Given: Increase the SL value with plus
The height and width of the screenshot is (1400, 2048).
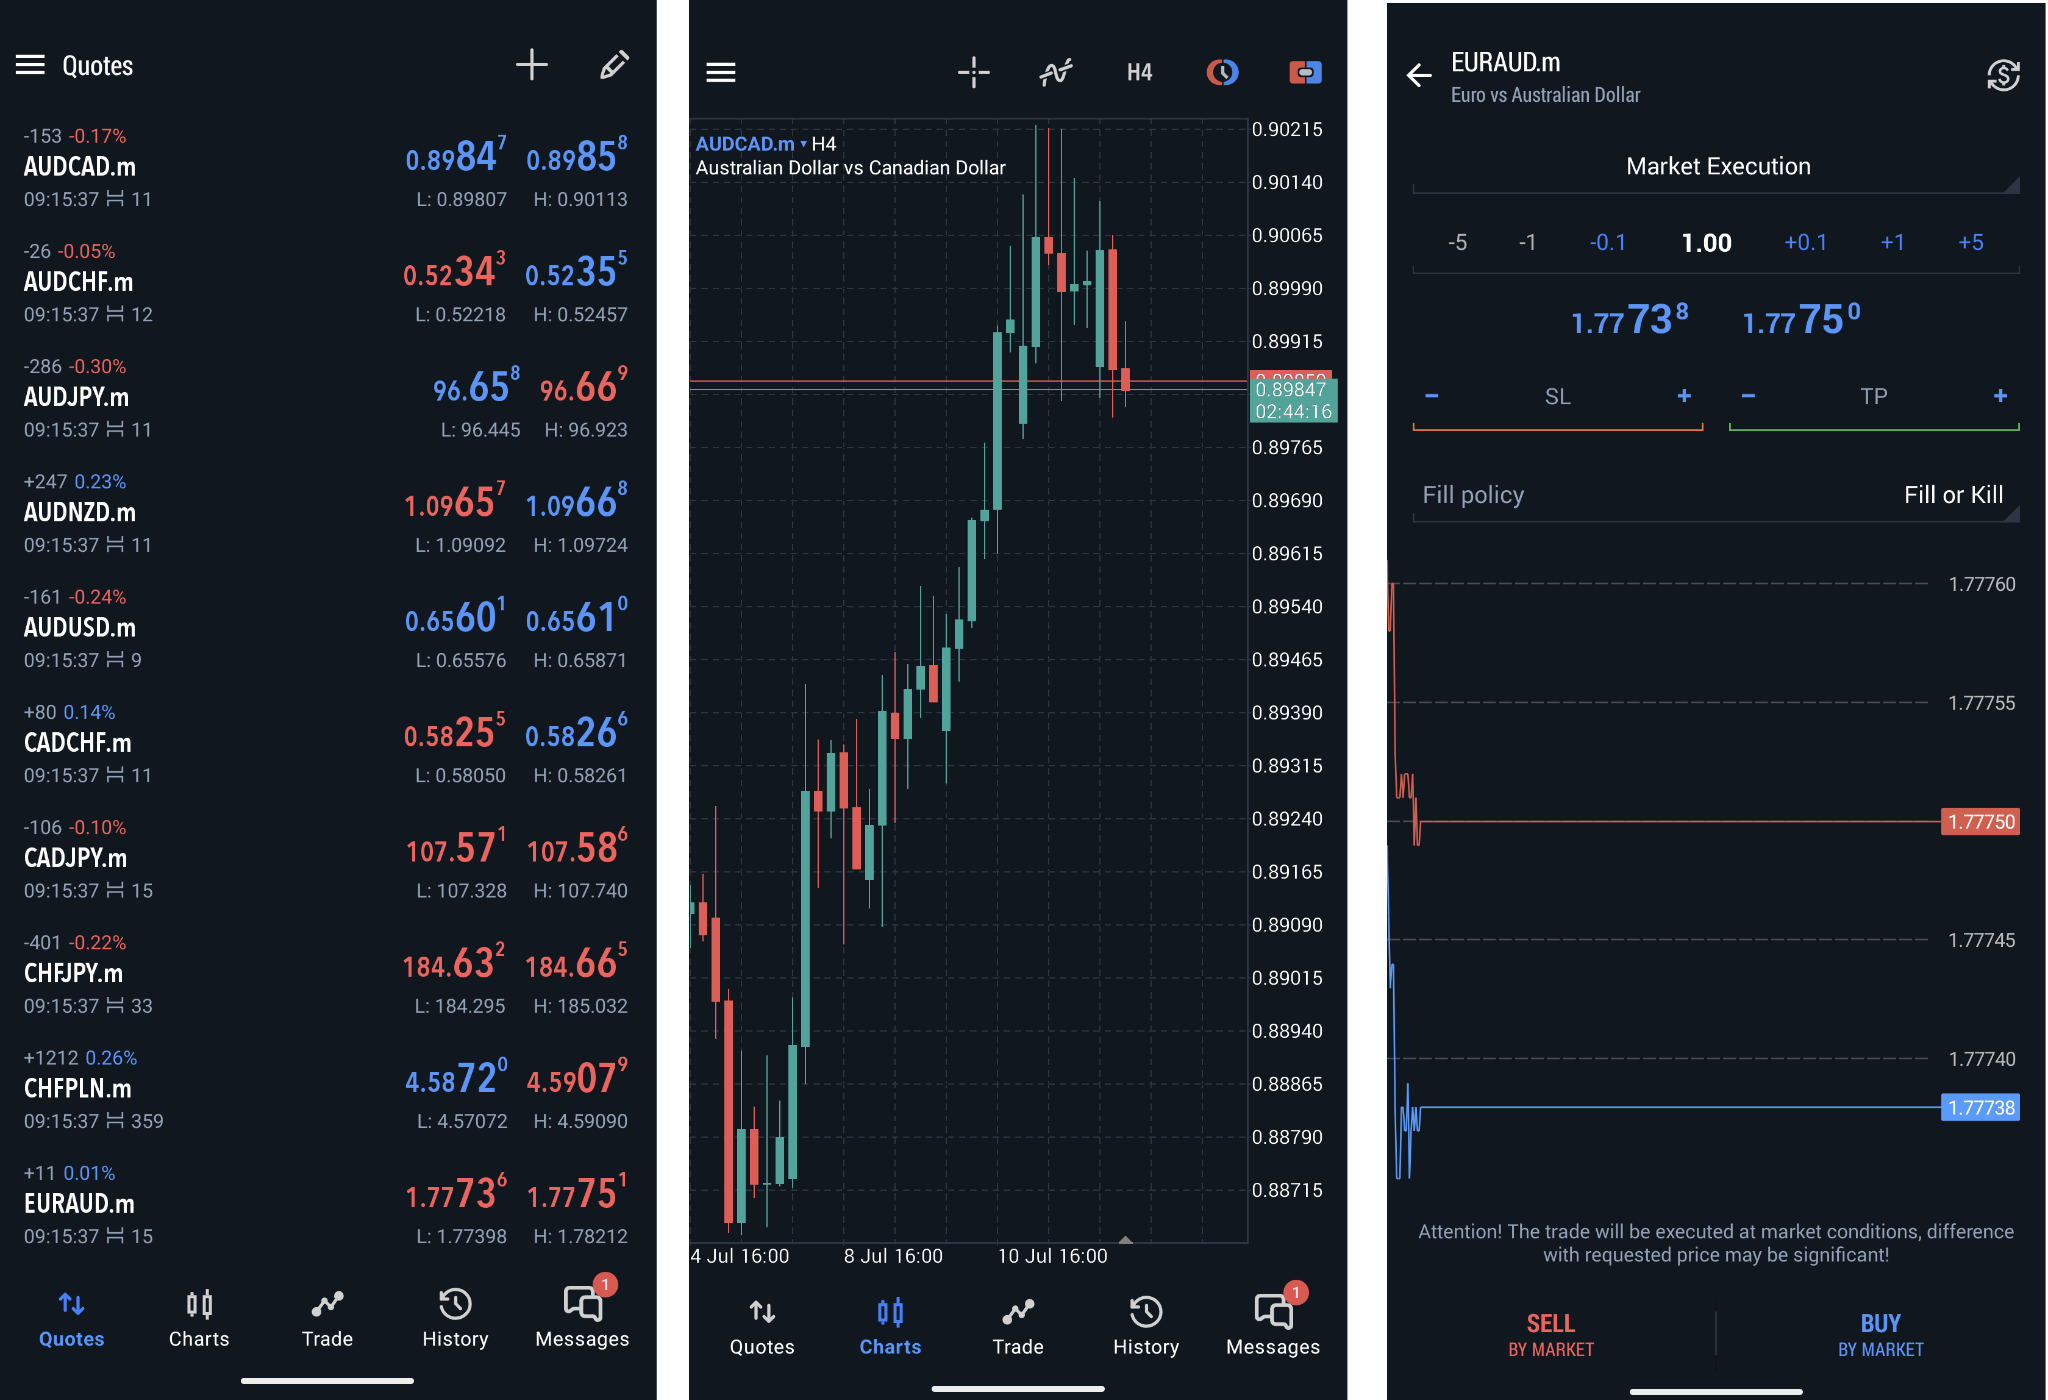Looking at the screenshot, I should pyautogui.click(x=1684, y=396).
